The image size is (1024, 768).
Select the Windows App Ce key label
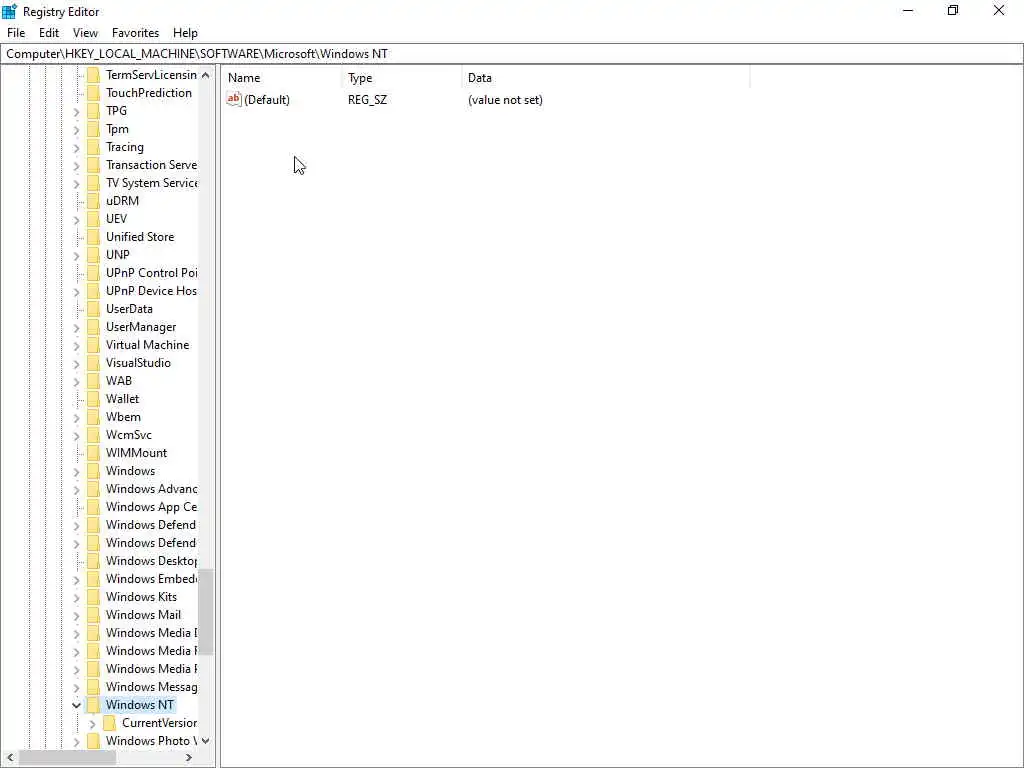coord(152,507)
